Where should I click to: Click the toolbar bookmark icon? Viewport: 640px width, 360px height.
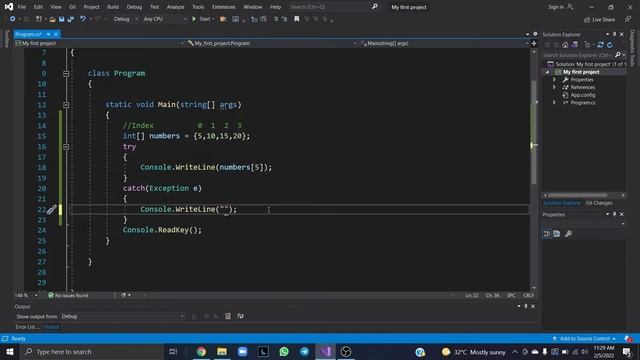(297, 19)
